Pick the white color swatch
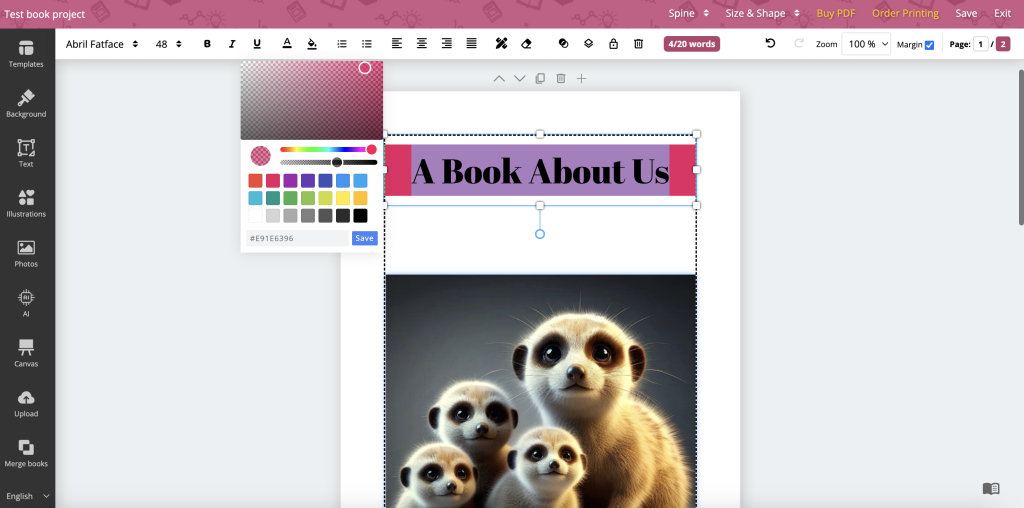The image size is (1024, 508). click(x=255, y=215)
